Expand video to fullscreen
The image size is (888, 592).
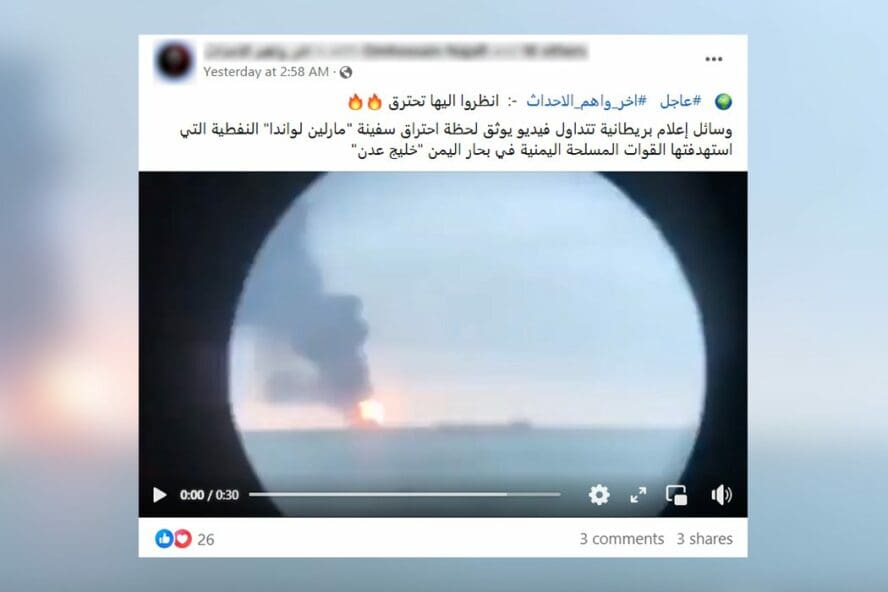[x=638, y=495]
